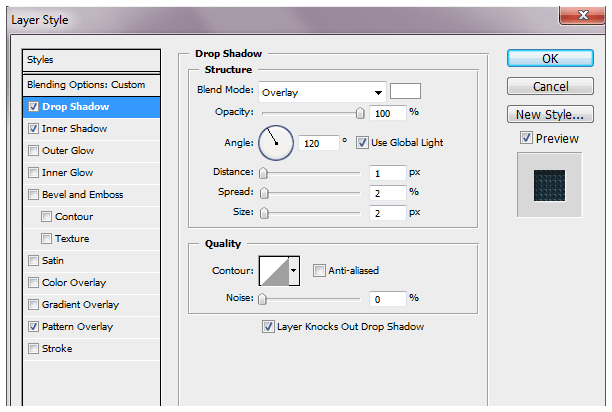Click the Distance value input field

point(384,173)
